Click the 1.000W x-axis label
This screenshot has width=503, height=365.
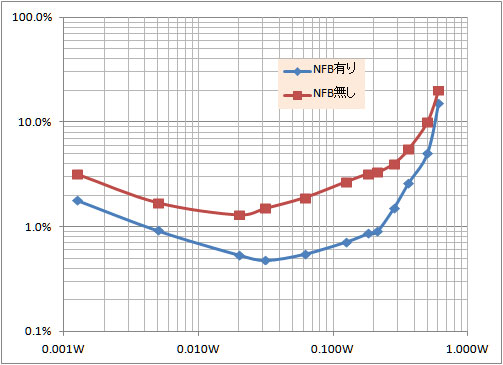[467, 349]
